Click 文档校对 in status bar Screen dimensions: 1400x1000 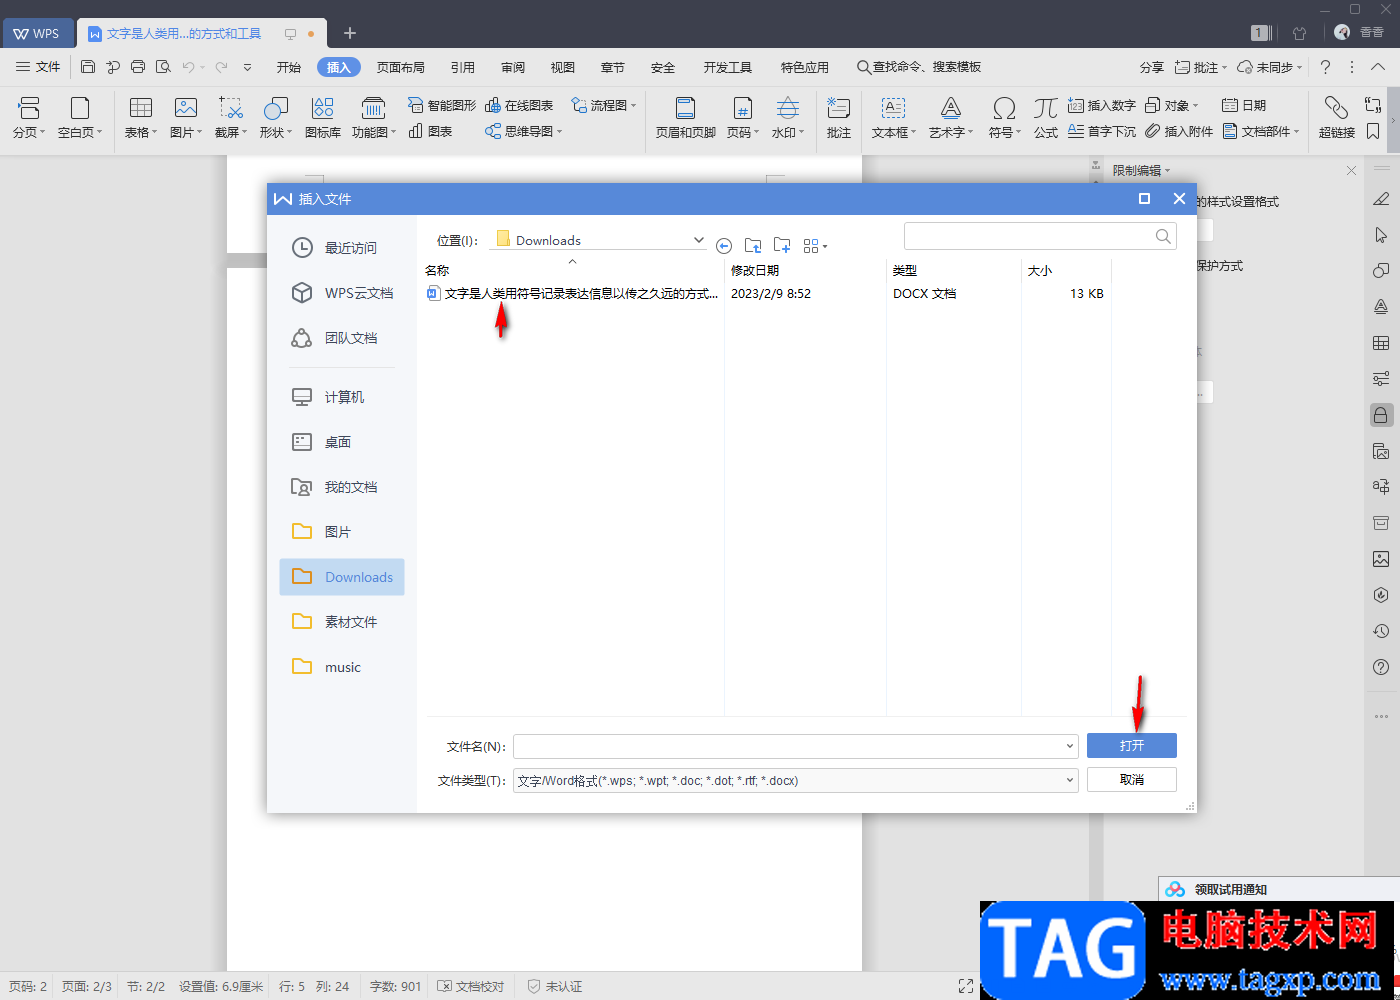[471, 986]
